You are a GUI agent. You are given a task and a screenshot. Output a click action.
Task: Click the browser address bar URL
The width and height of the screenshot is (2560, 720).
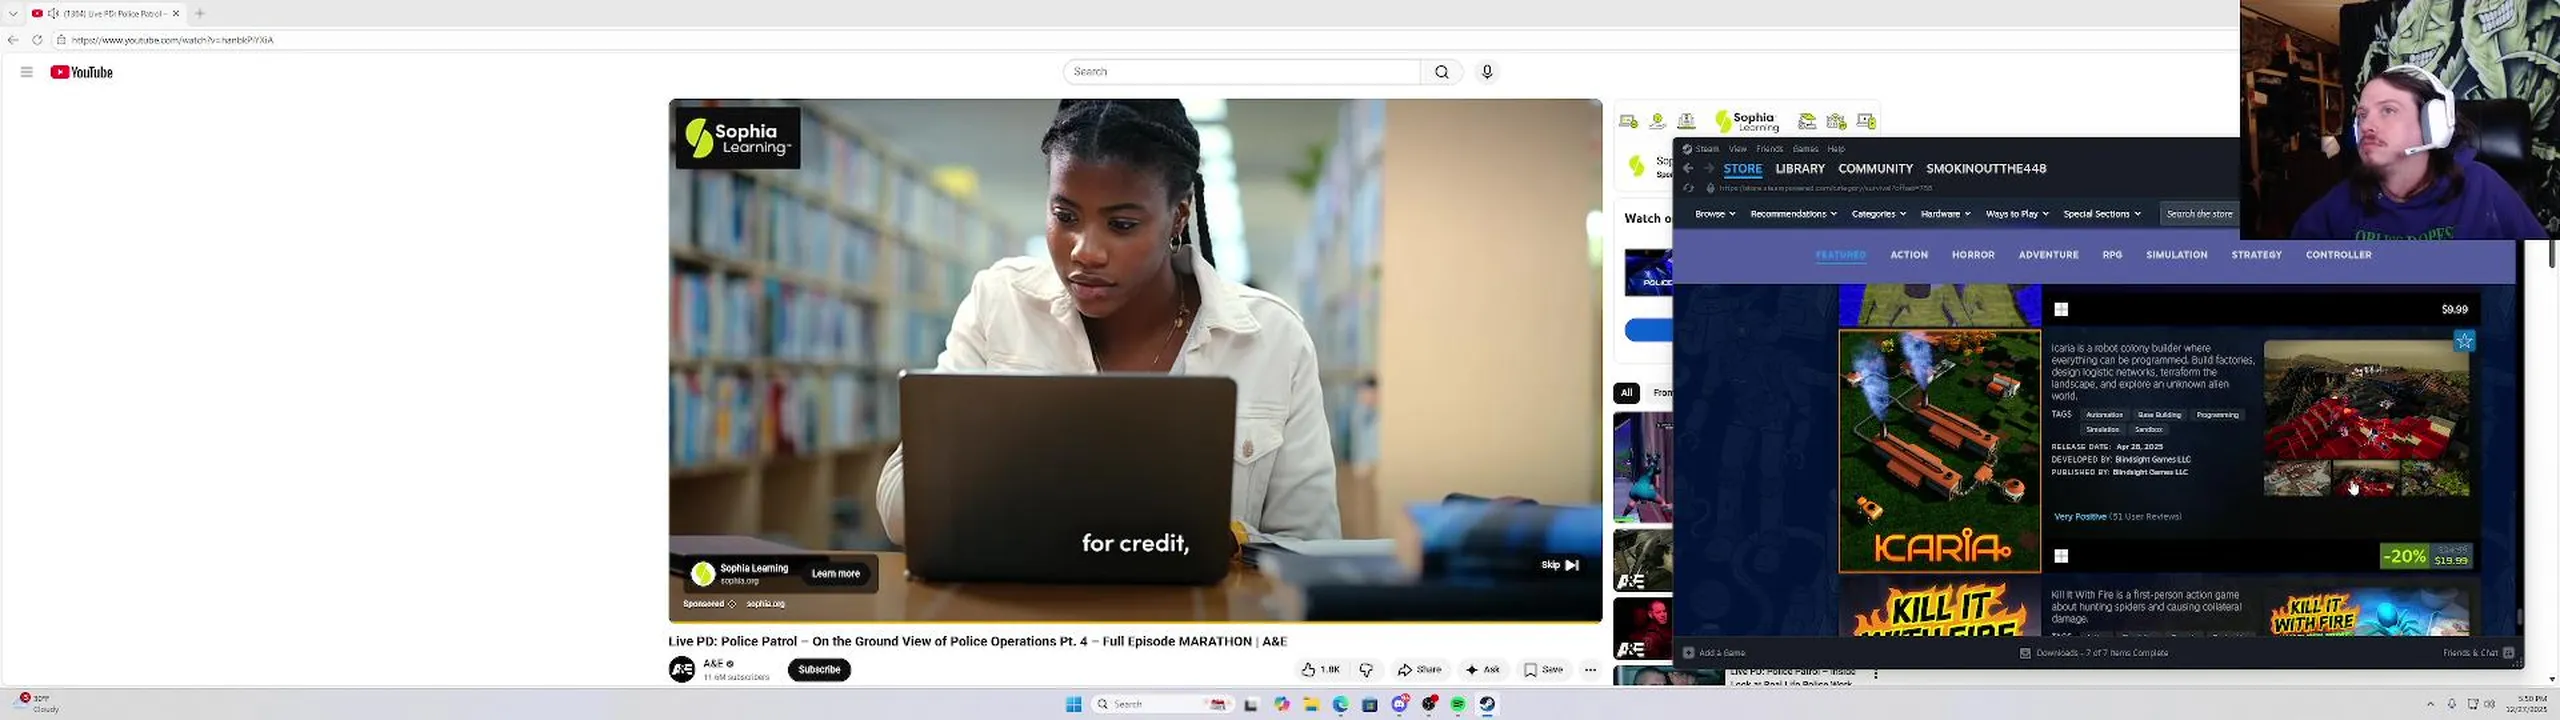[x=172, y=40]
